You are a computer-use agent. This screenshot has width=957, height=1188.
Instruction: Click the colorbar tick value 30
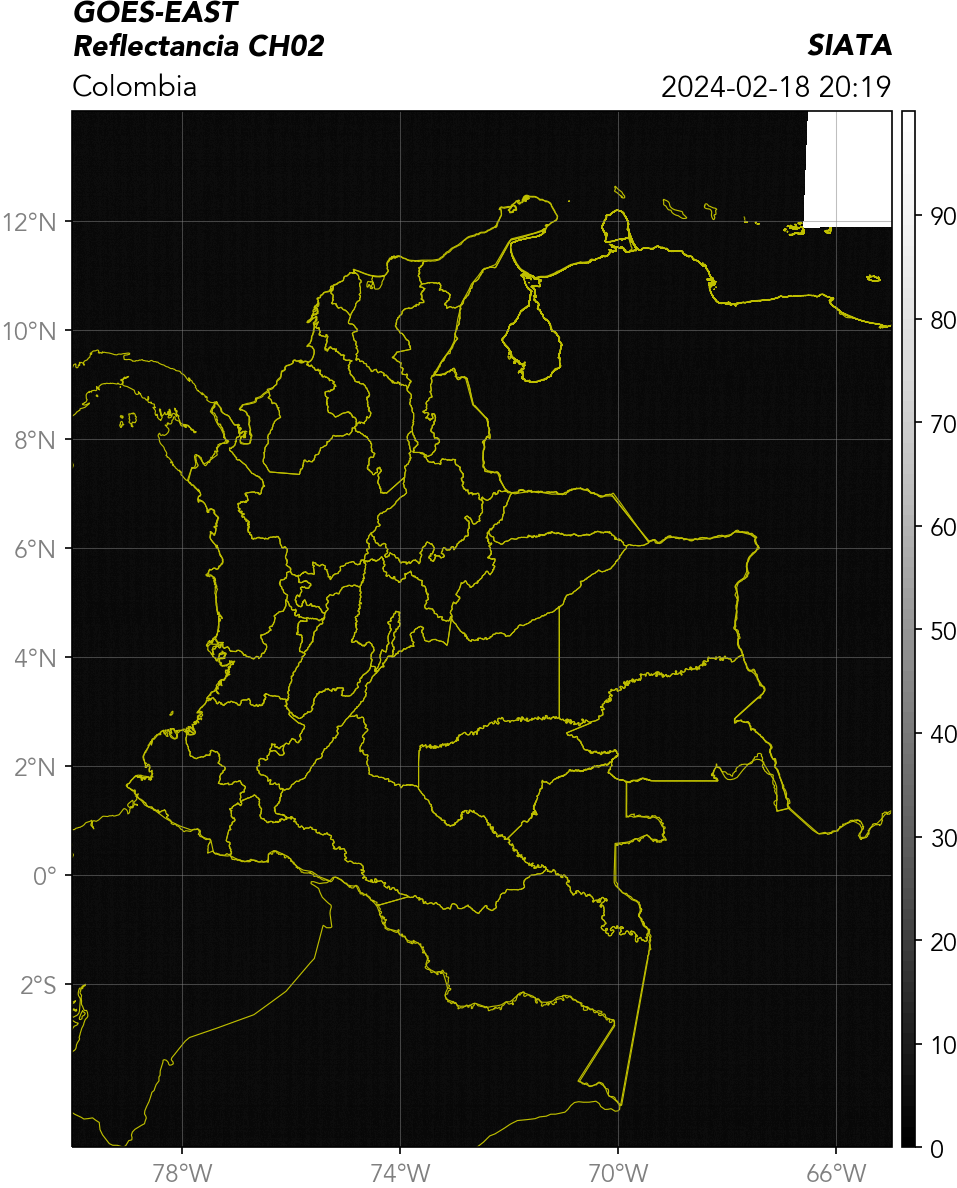pos(943,839)
